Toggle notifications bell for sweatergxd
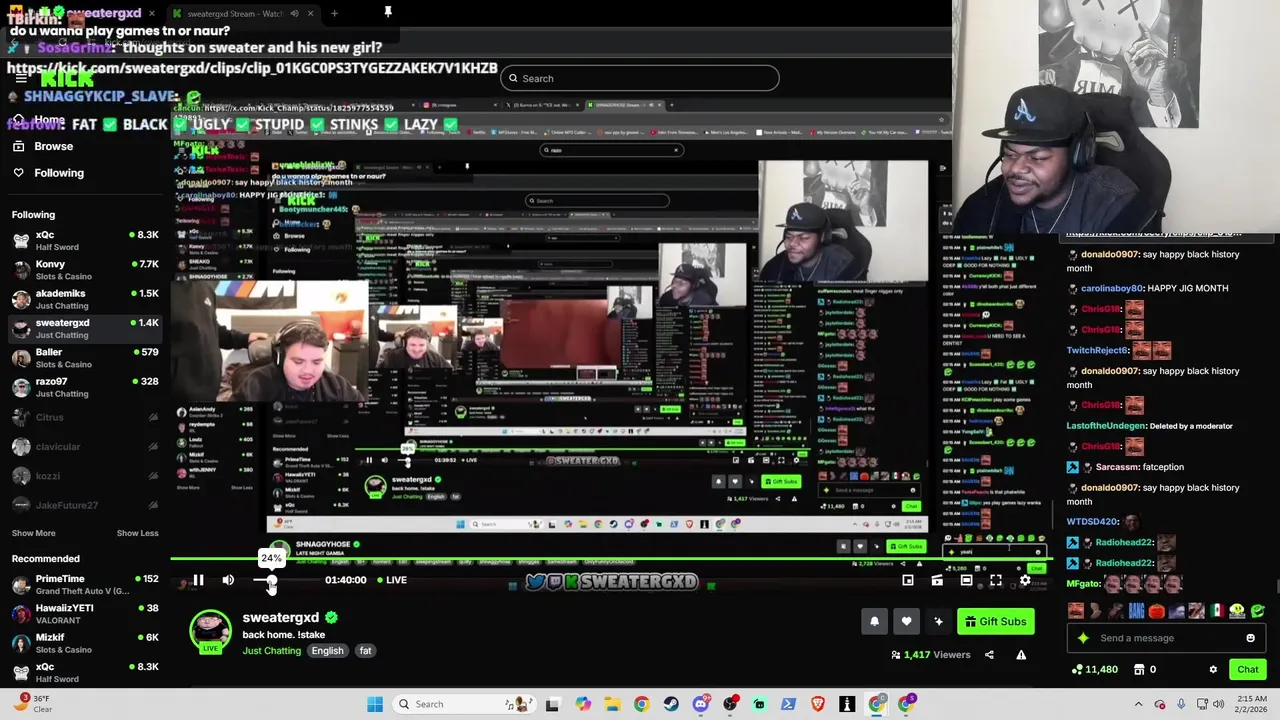1280x720 pixels. click(x=874, y=622)
